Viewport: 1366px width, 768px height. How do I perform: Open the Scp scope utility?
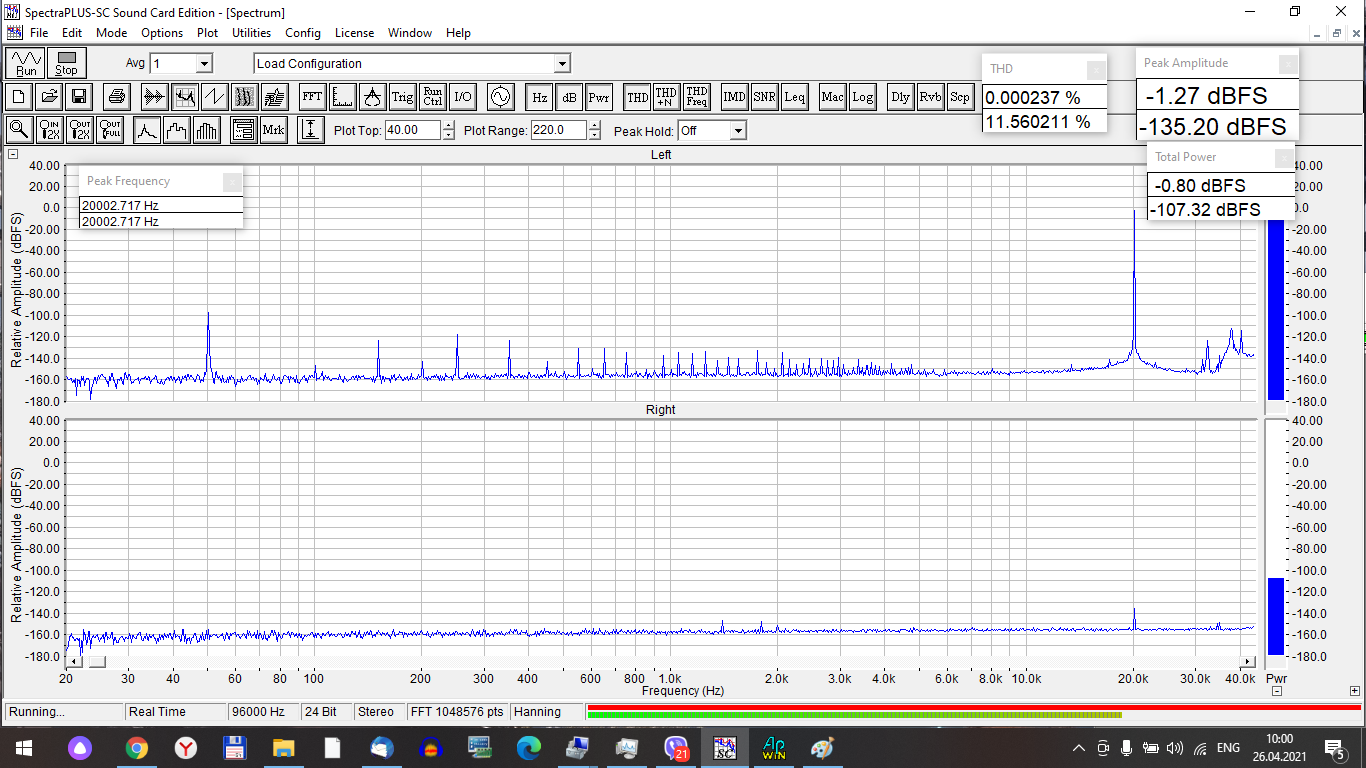960,97
